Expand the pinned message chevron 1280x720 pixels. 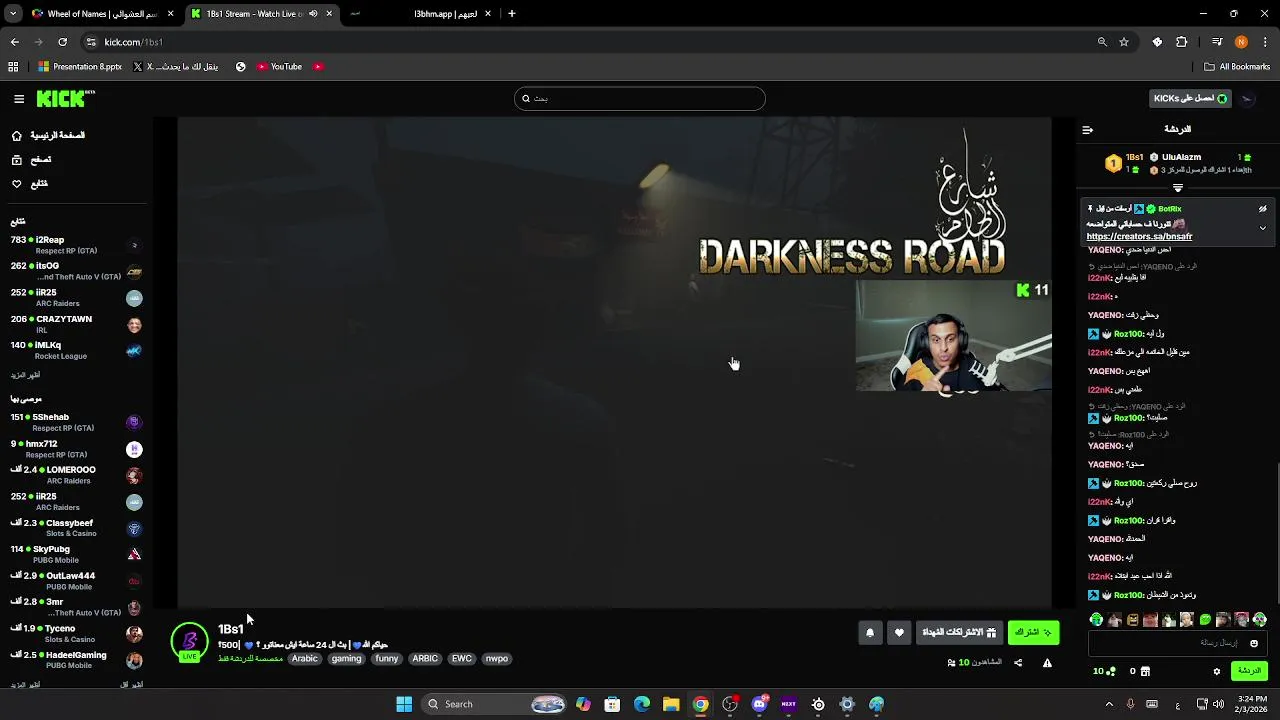coord(1262,228)
